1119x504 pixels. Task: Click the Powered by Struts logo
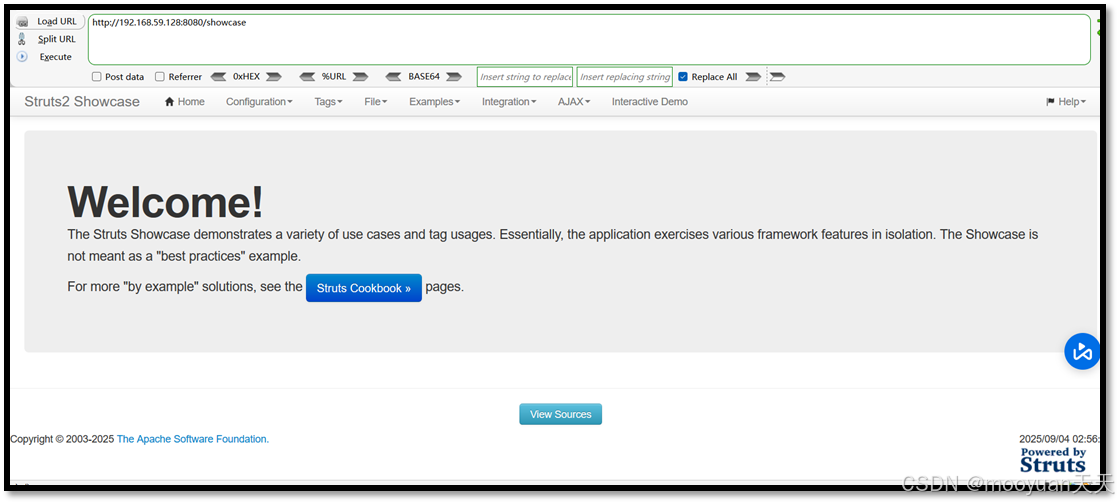1053,460
